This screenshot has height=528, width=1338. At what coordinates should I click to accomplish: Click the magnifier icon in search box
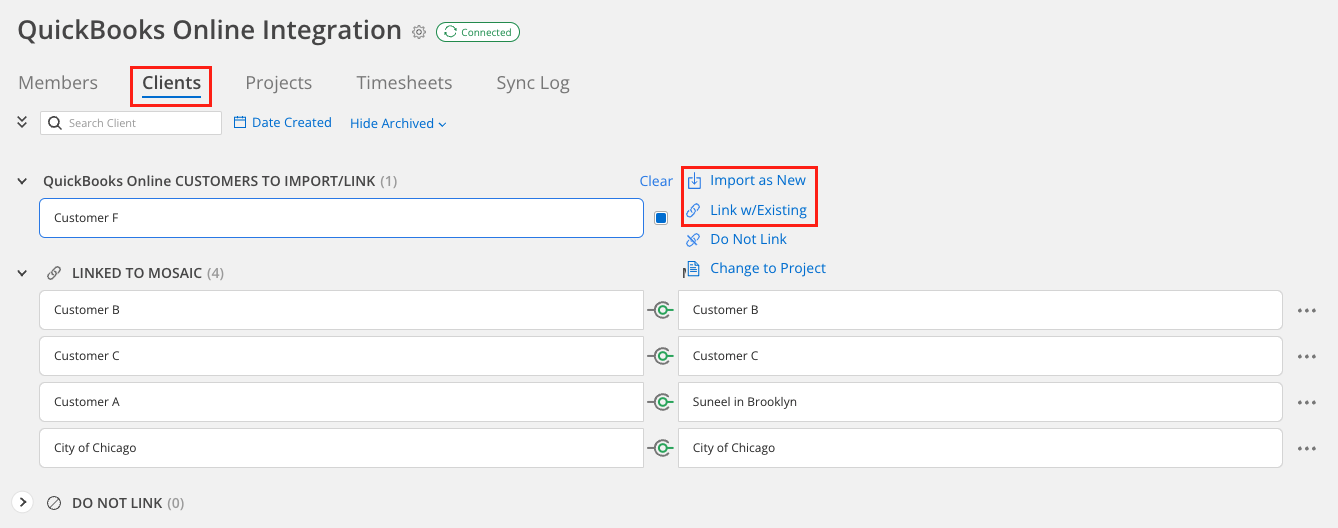tap(54, 123)
